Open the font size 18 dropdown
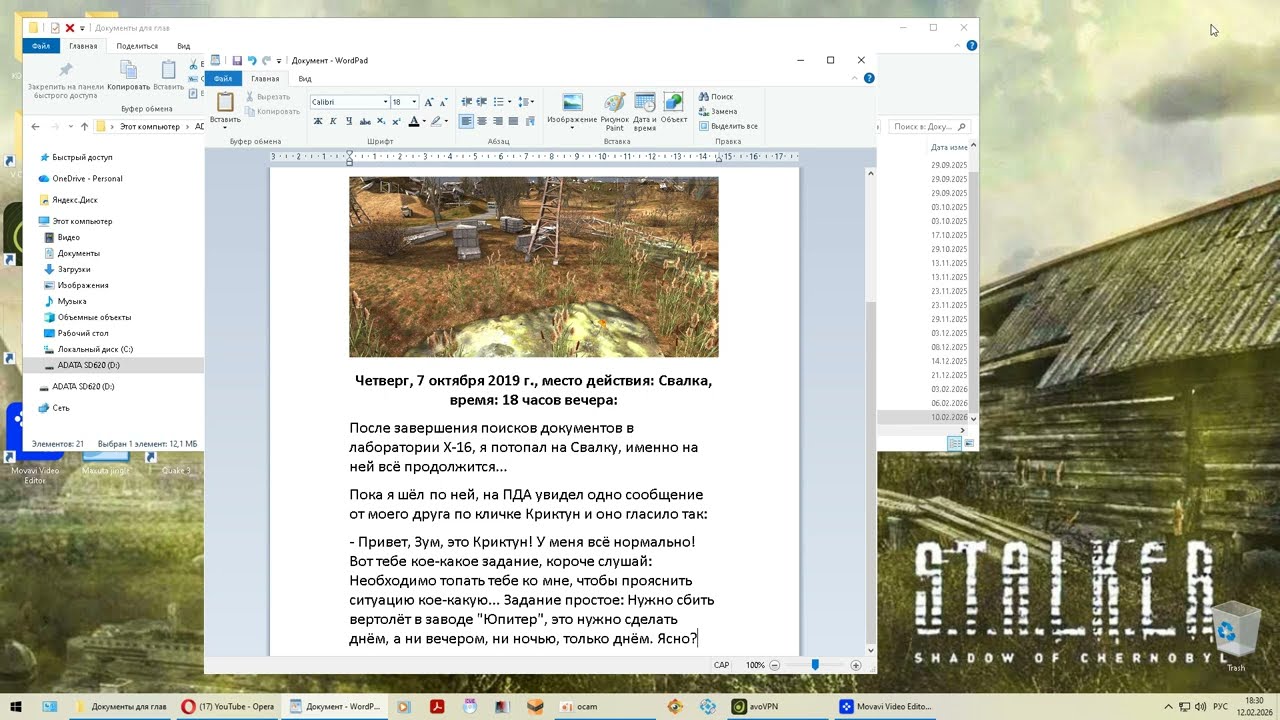Screen dimensions: 1280x720 point(415,102)
